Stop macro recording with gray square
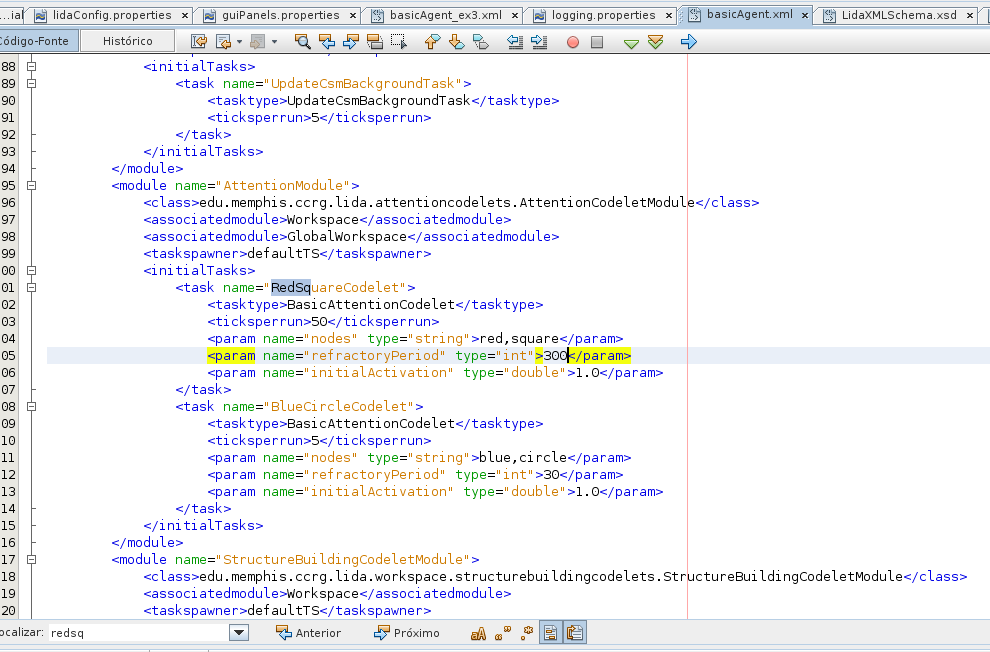Image resolution: width=990 pixels, height=652 pixels. (x=597, y=42)
